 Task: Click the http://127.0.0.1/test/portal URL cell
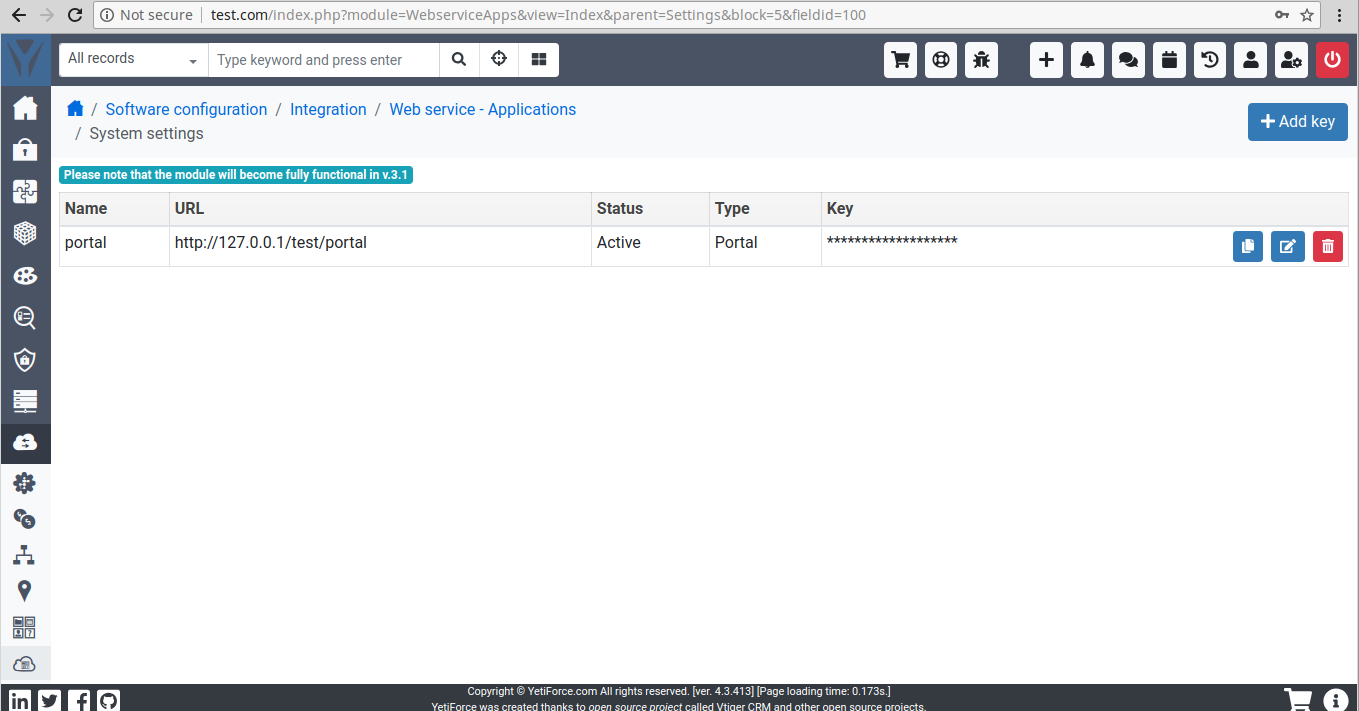(x=380, y=246)
